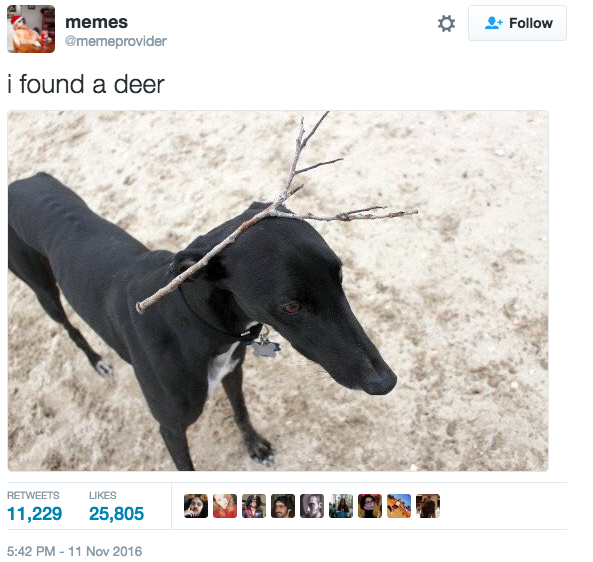The width and height of the screenshot is (593, 562).
Task: Open the third liker avatar
Action: [254, 506]
